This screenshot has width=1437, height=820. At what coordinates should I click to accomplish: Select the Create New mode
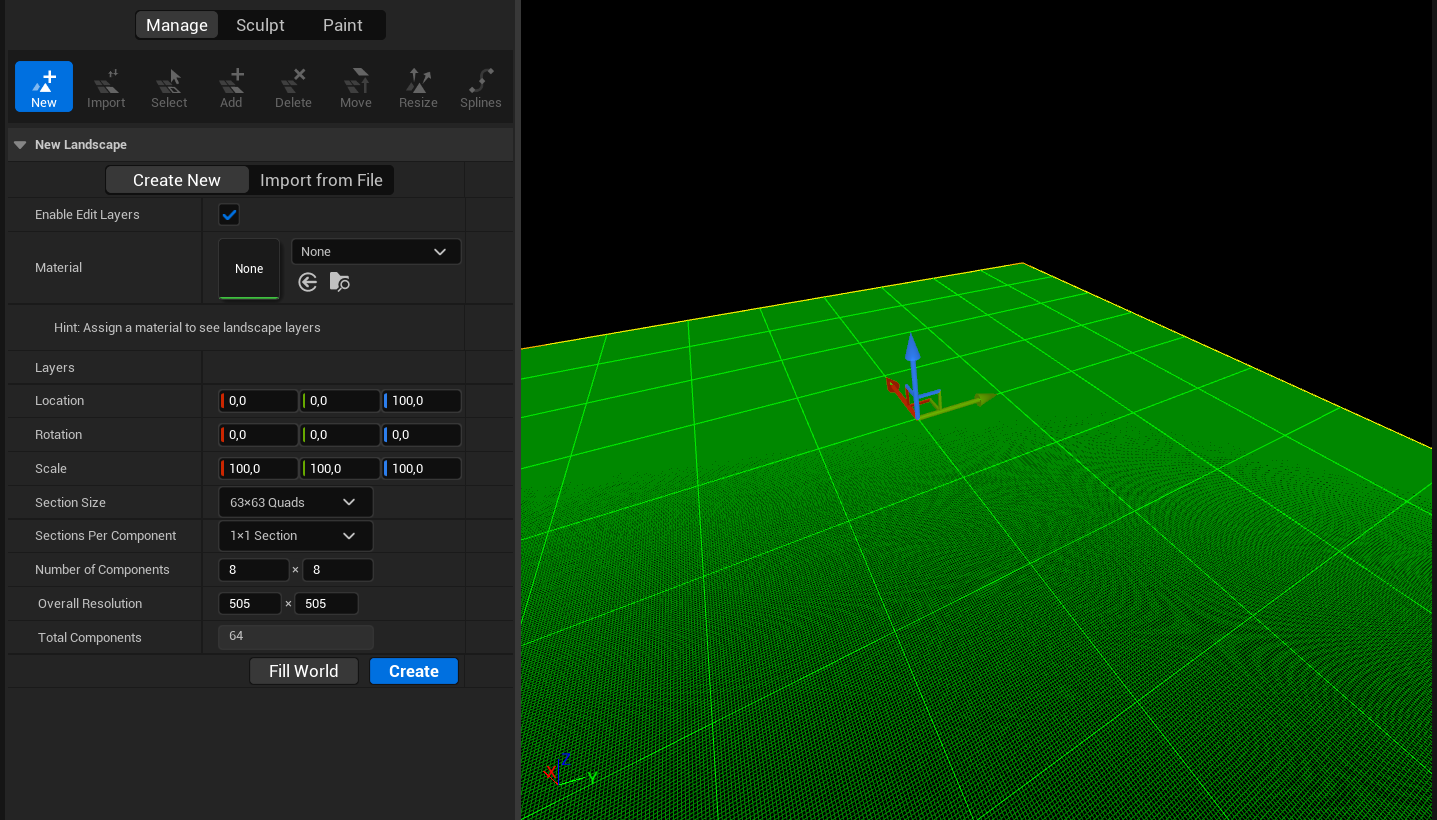(177, 180)
